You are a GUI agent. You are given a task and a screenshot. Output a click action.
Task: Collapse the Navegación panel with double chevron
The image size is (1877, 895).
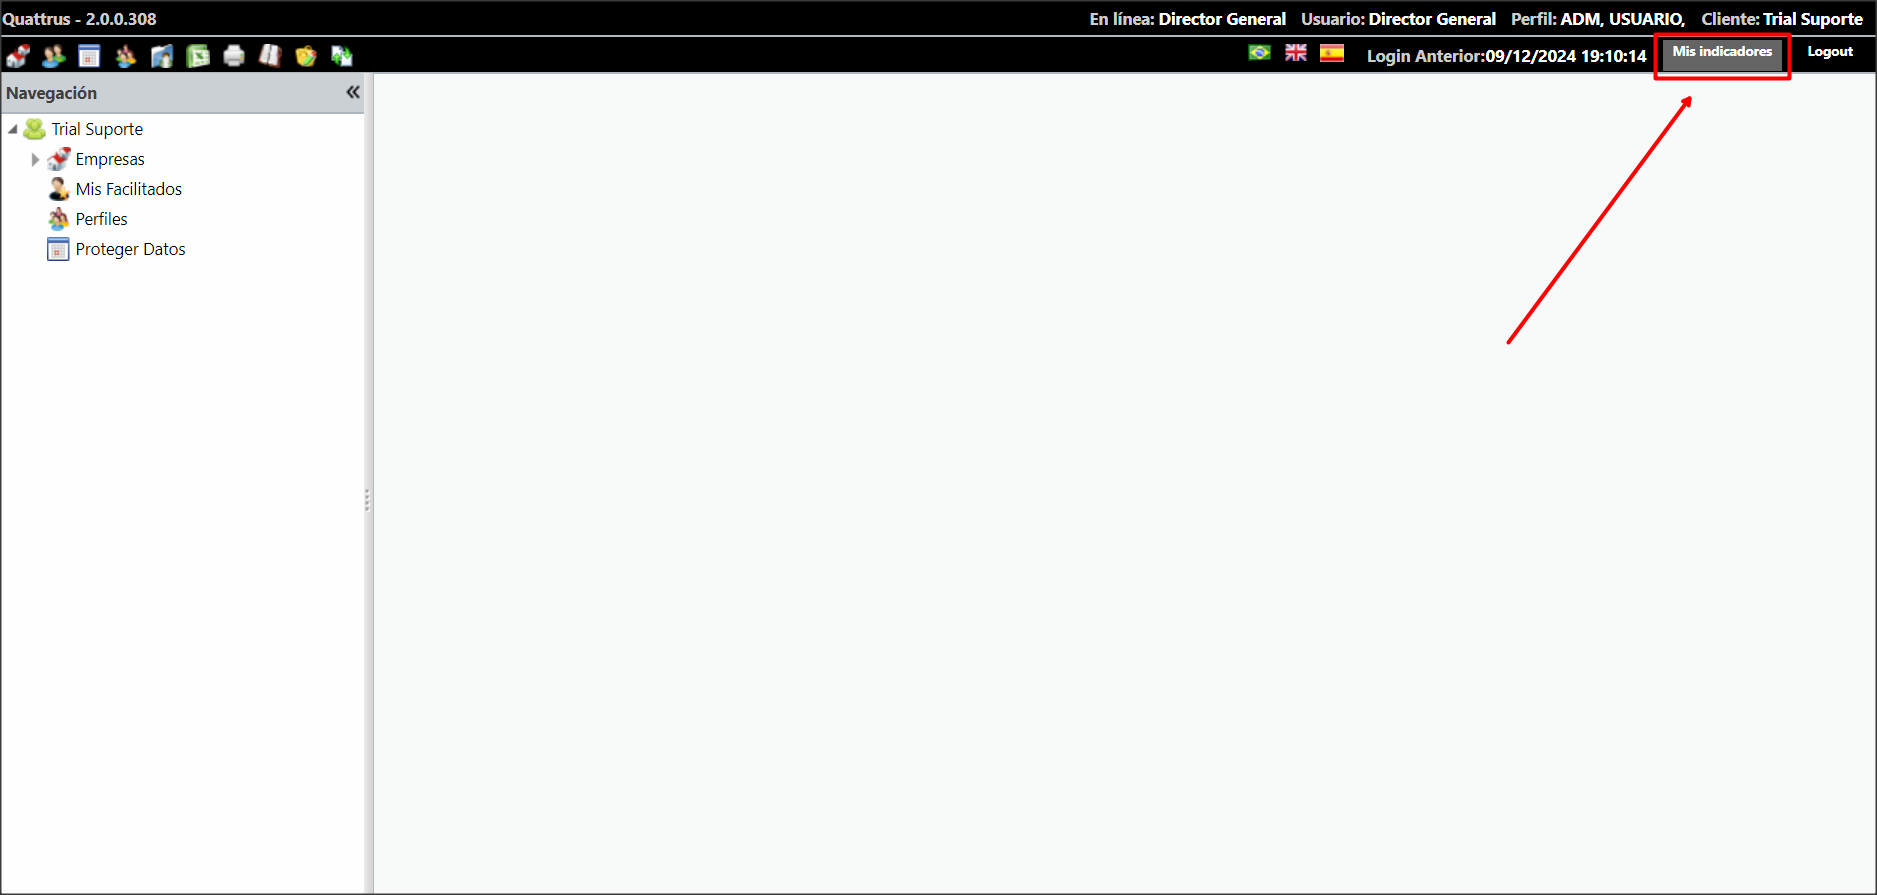tap(353, 92)
